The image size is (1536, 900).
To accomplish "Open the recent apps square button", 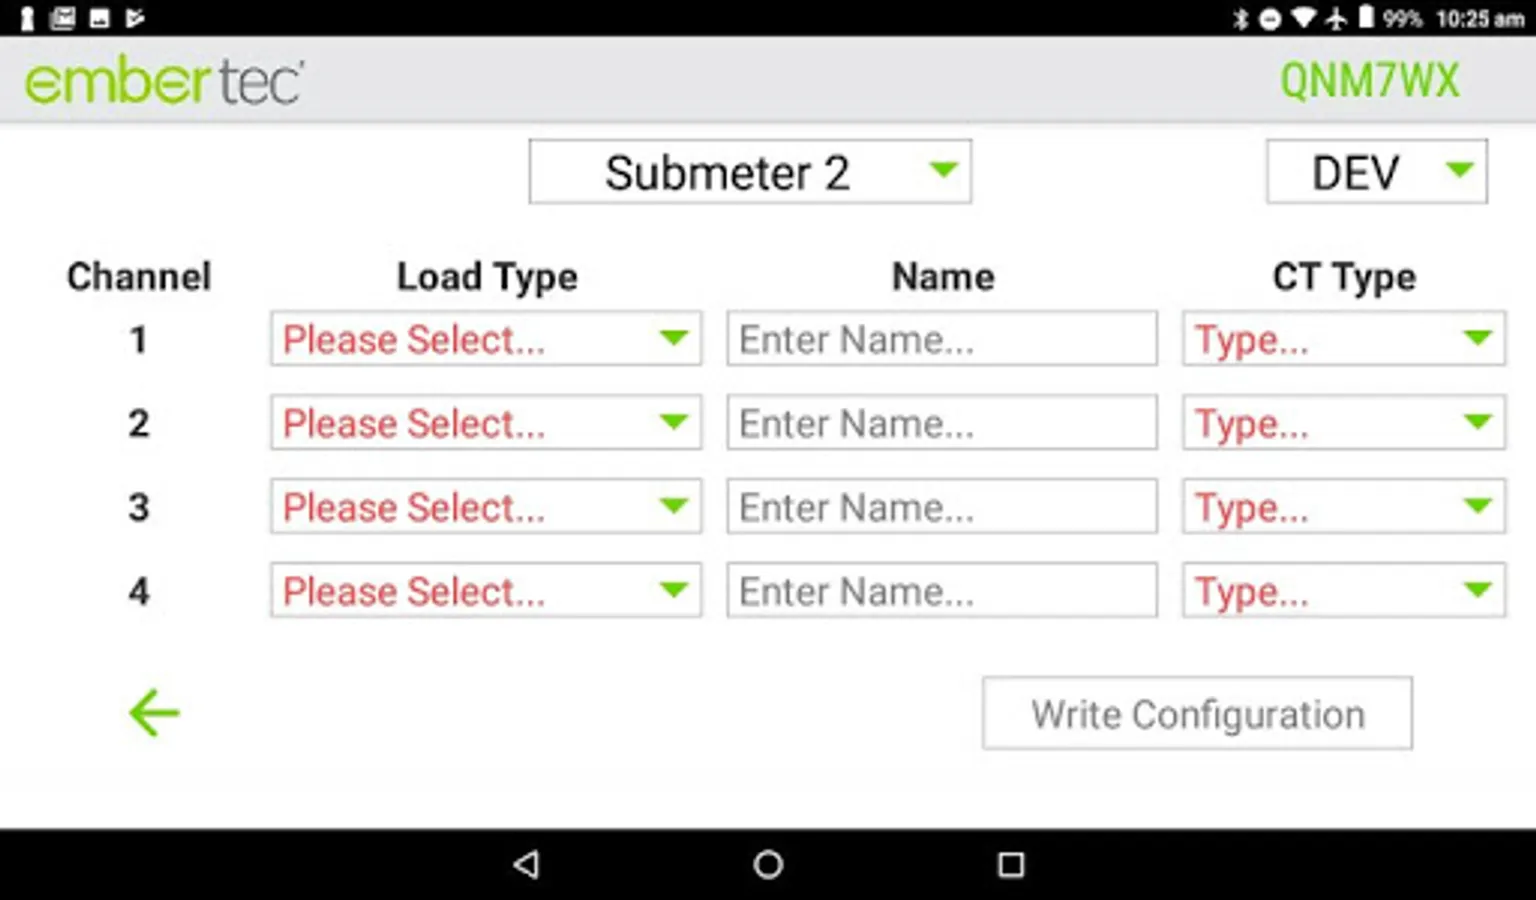I will coord(1011,864).
